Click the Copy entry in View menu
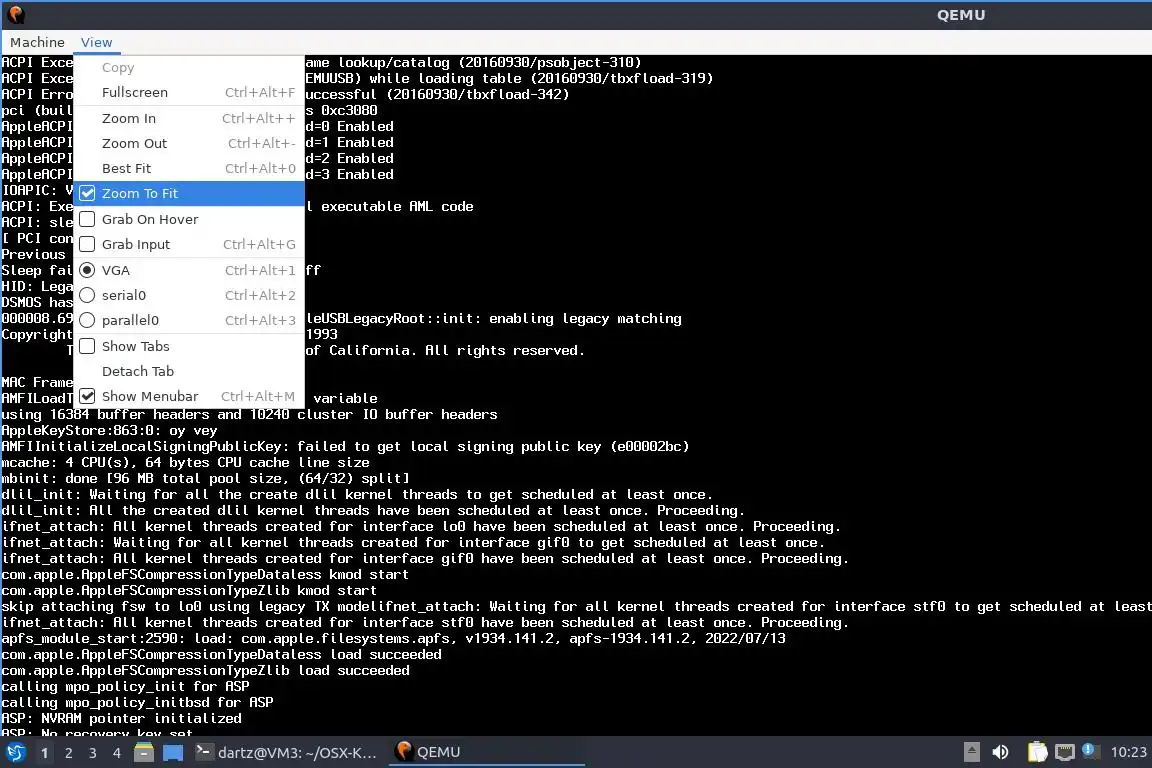 (189, 68)
